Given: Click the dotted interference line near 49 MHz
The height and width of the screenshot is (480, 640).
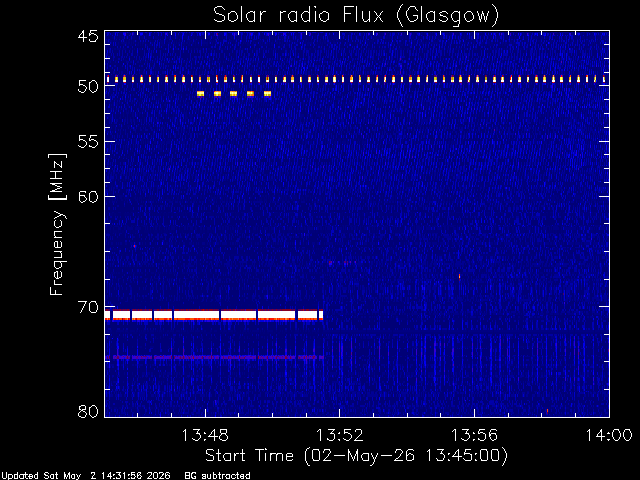Looking at the screenshot, I should pos(357,79).
